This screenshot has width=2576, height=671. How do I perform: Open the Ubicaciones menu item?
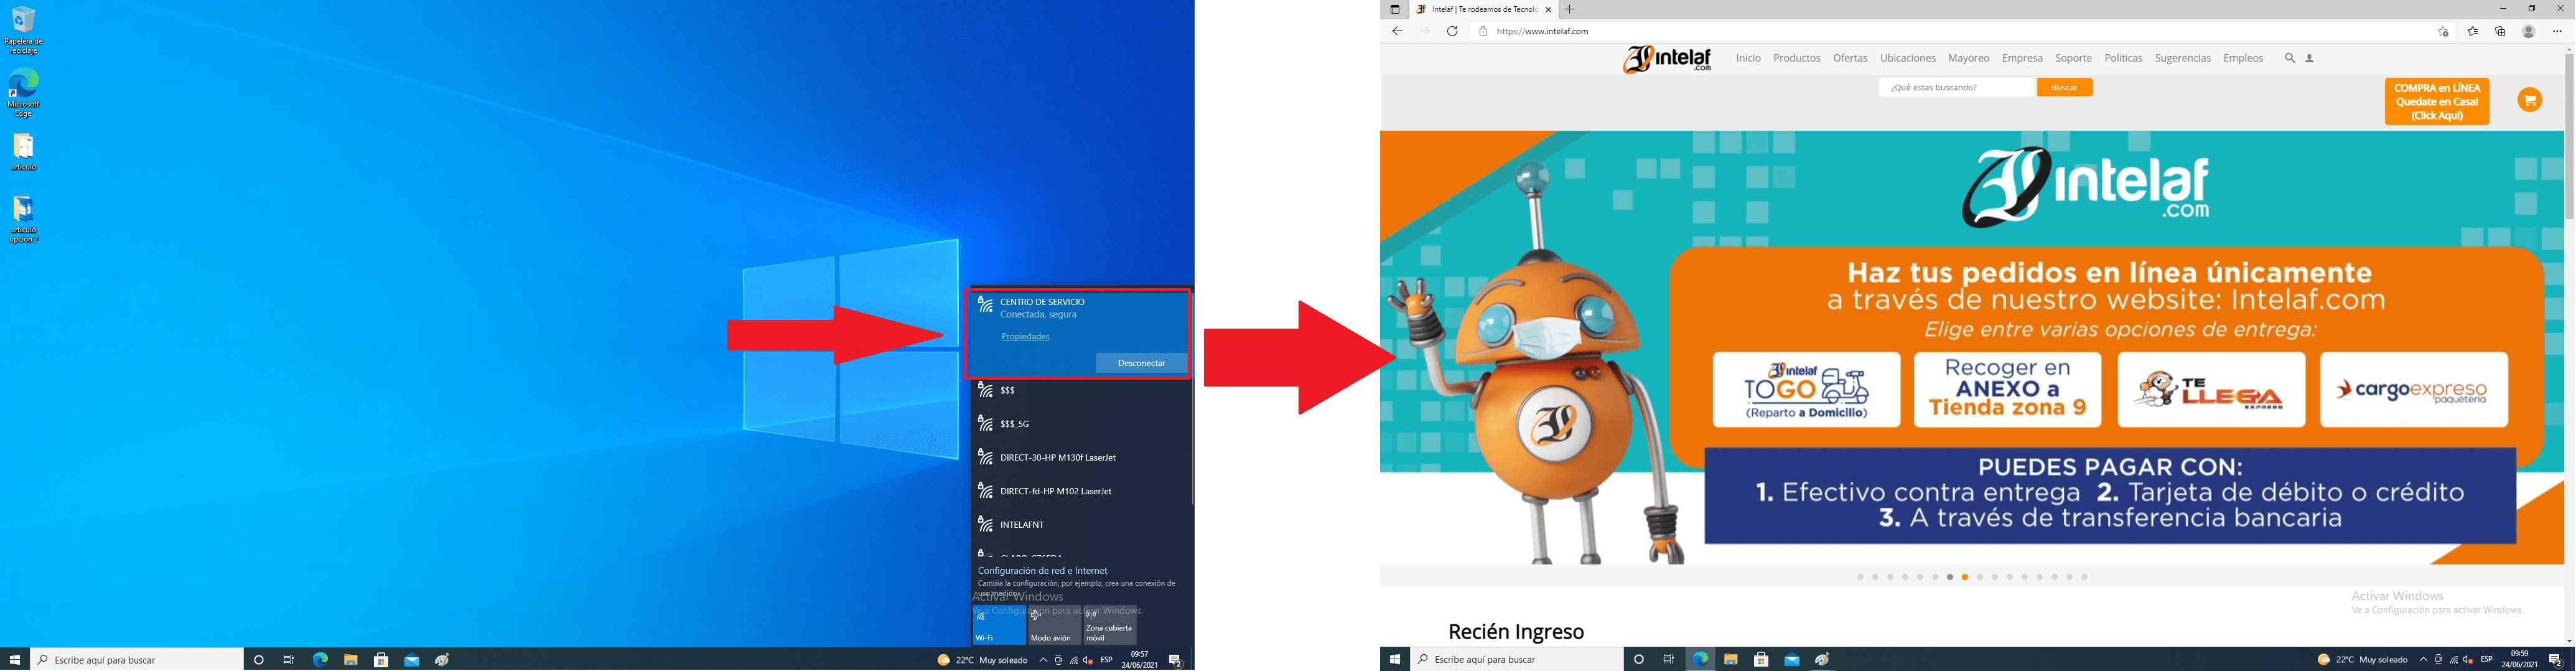coord(1908,59)
